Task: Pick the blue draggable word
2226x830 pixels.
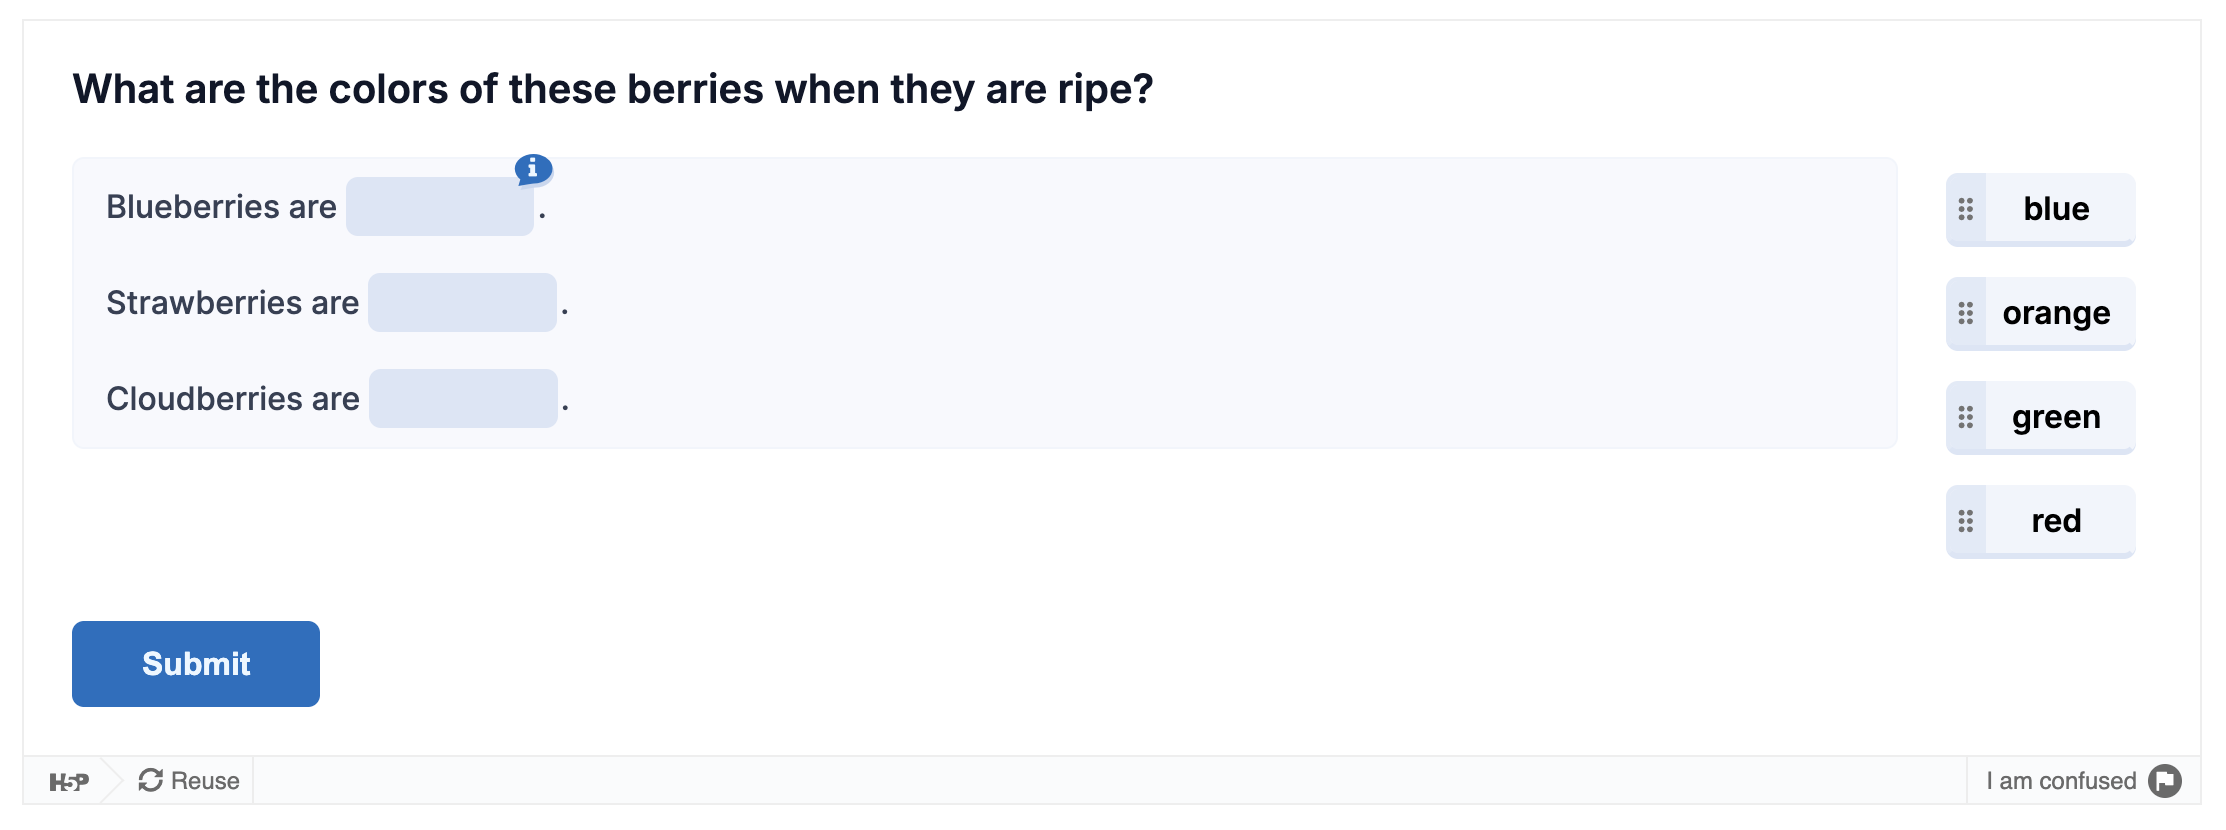Action: [x=2056, y=209]
